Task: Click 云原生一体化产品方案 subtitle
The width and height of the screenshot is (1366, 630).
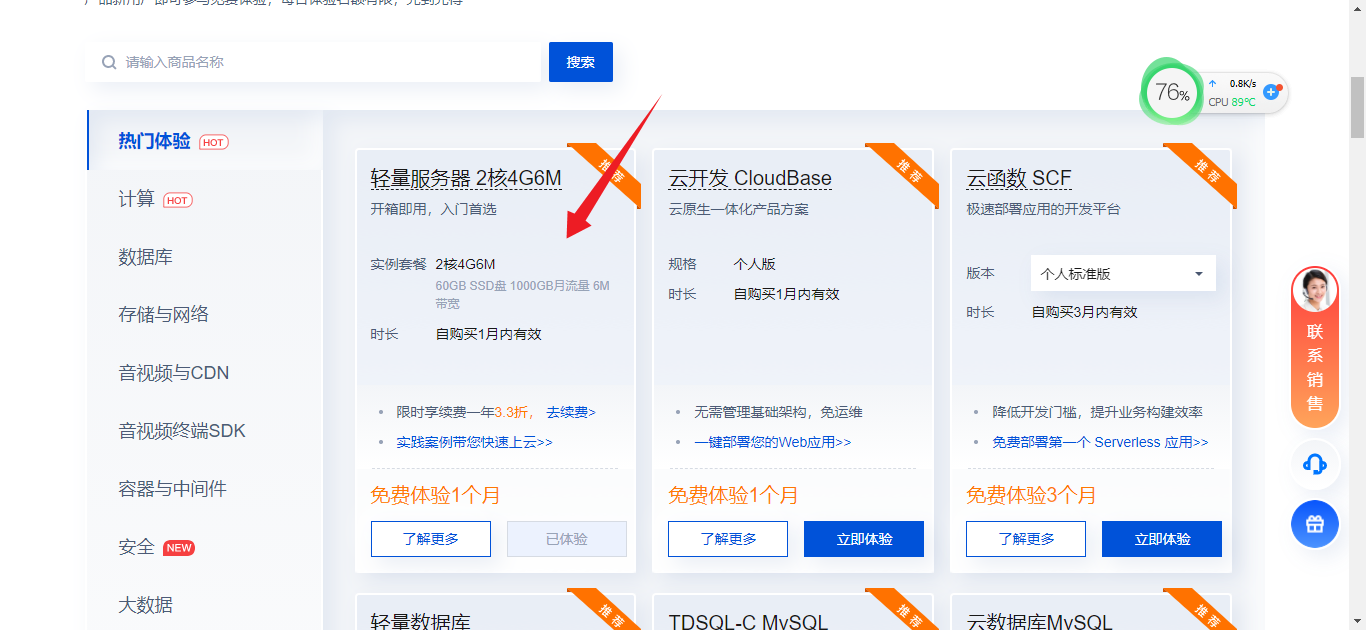Action: [738, 209]
